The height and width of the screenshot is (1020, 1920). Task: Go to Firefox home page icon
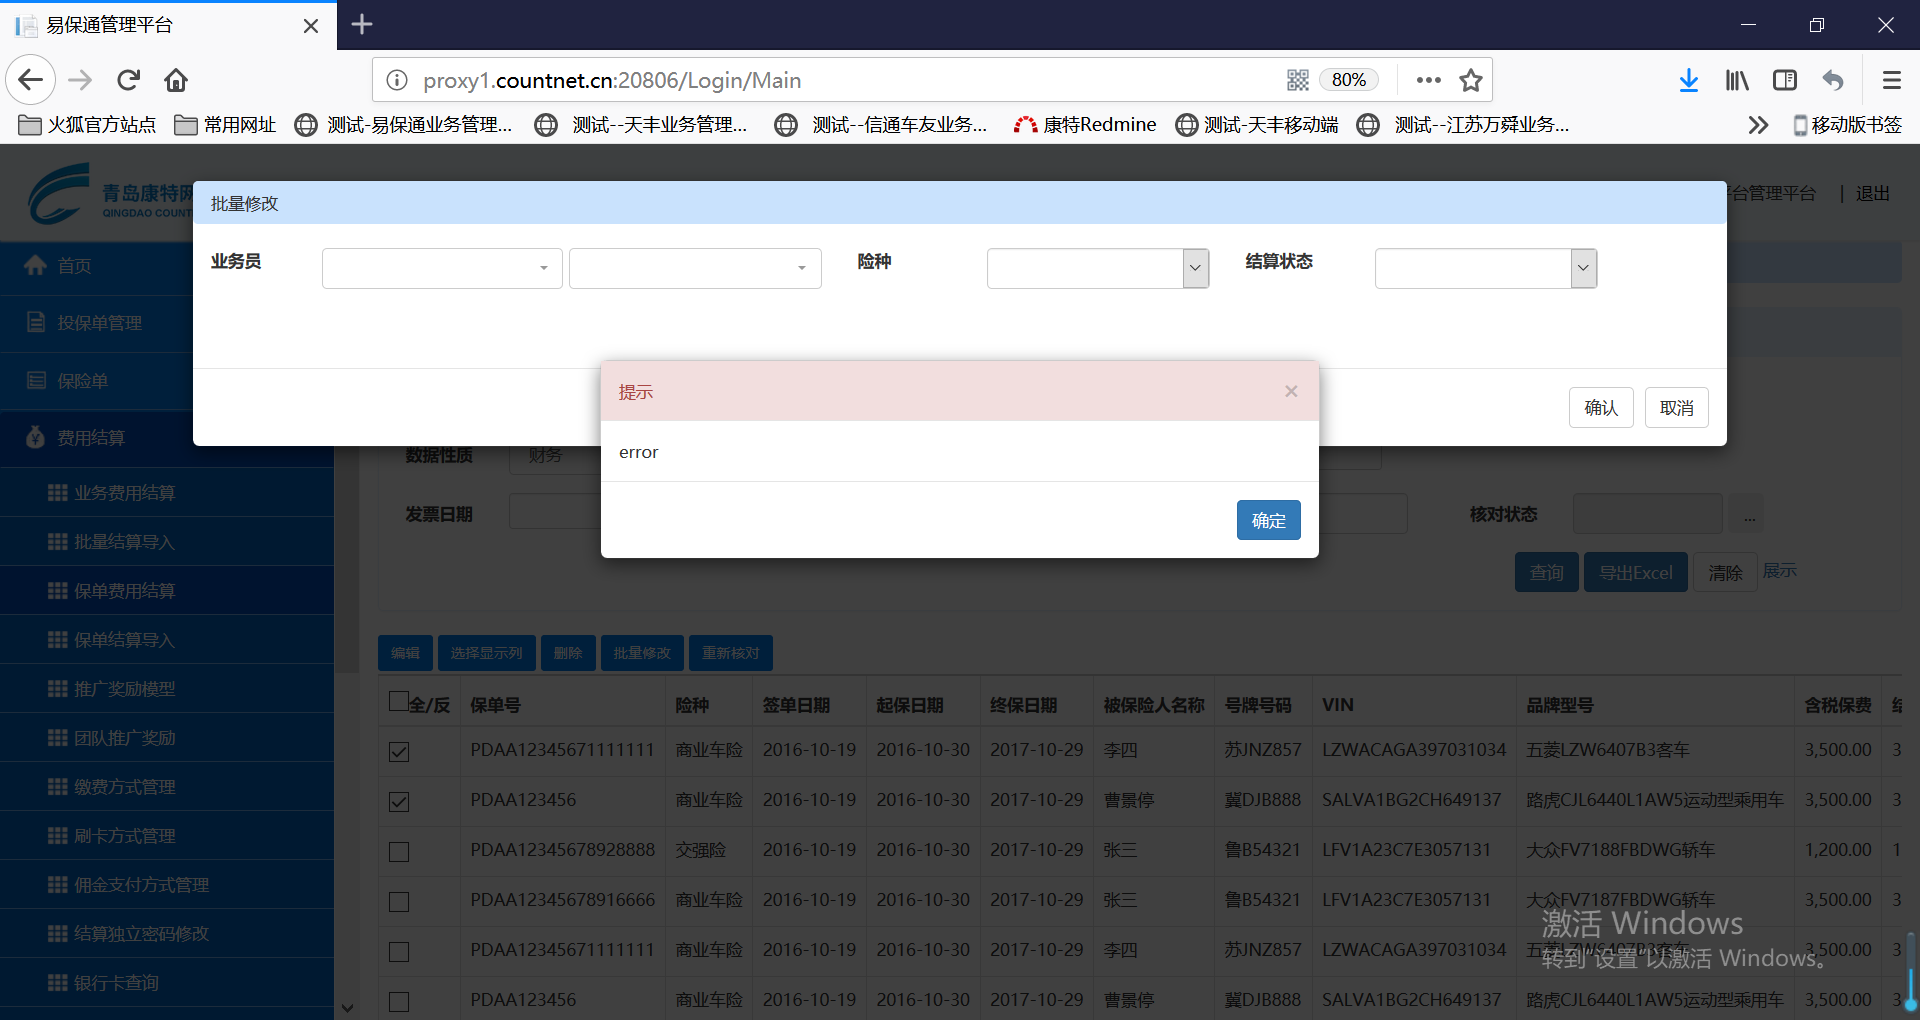click(x=176, y=80)
